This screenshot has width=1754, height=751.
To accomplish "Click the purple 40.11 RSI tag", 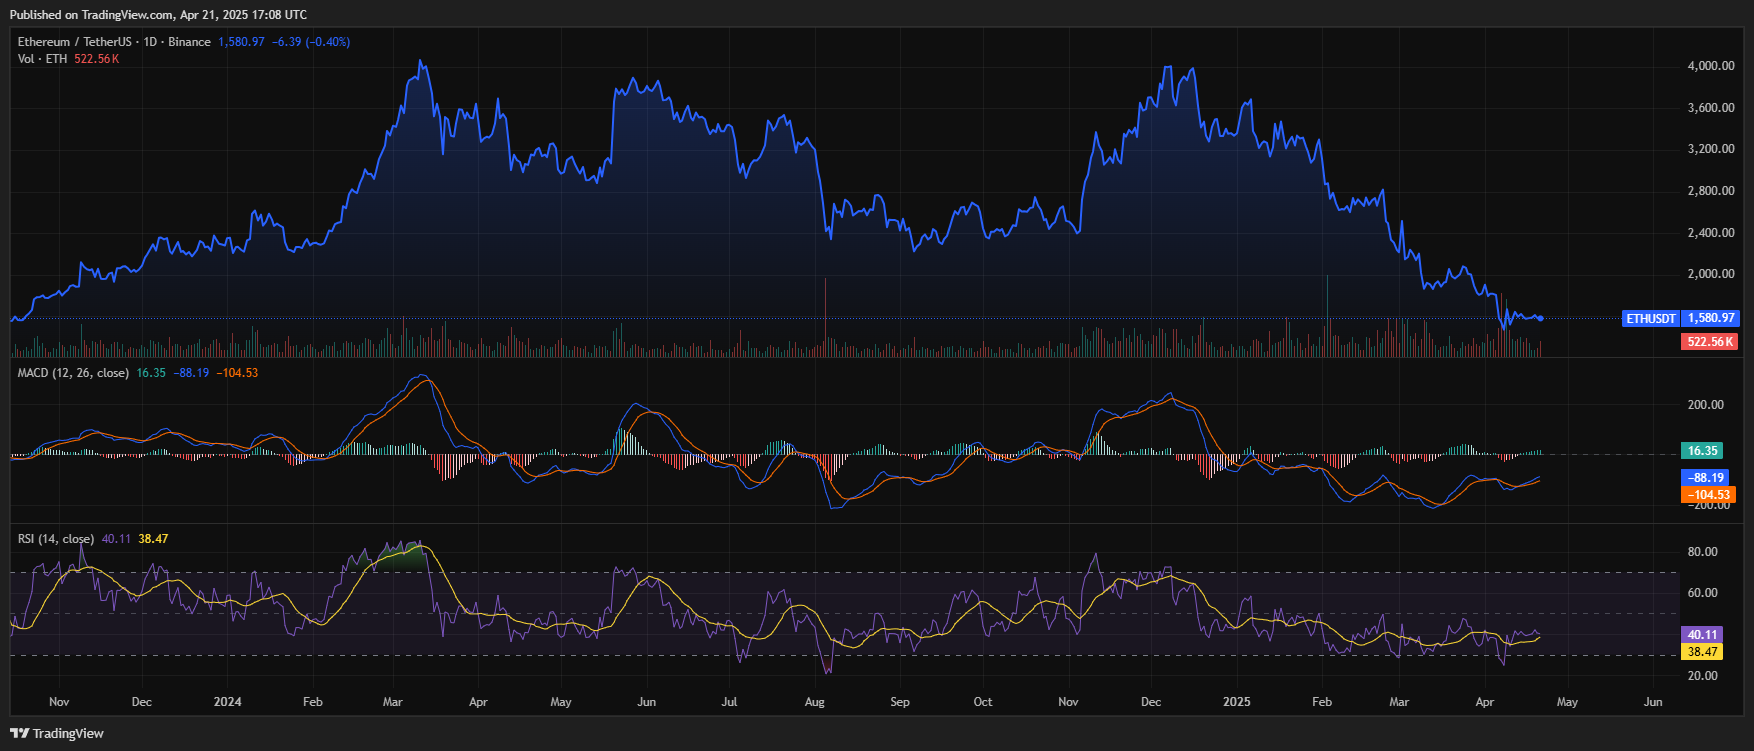I will click(1702, 635).
